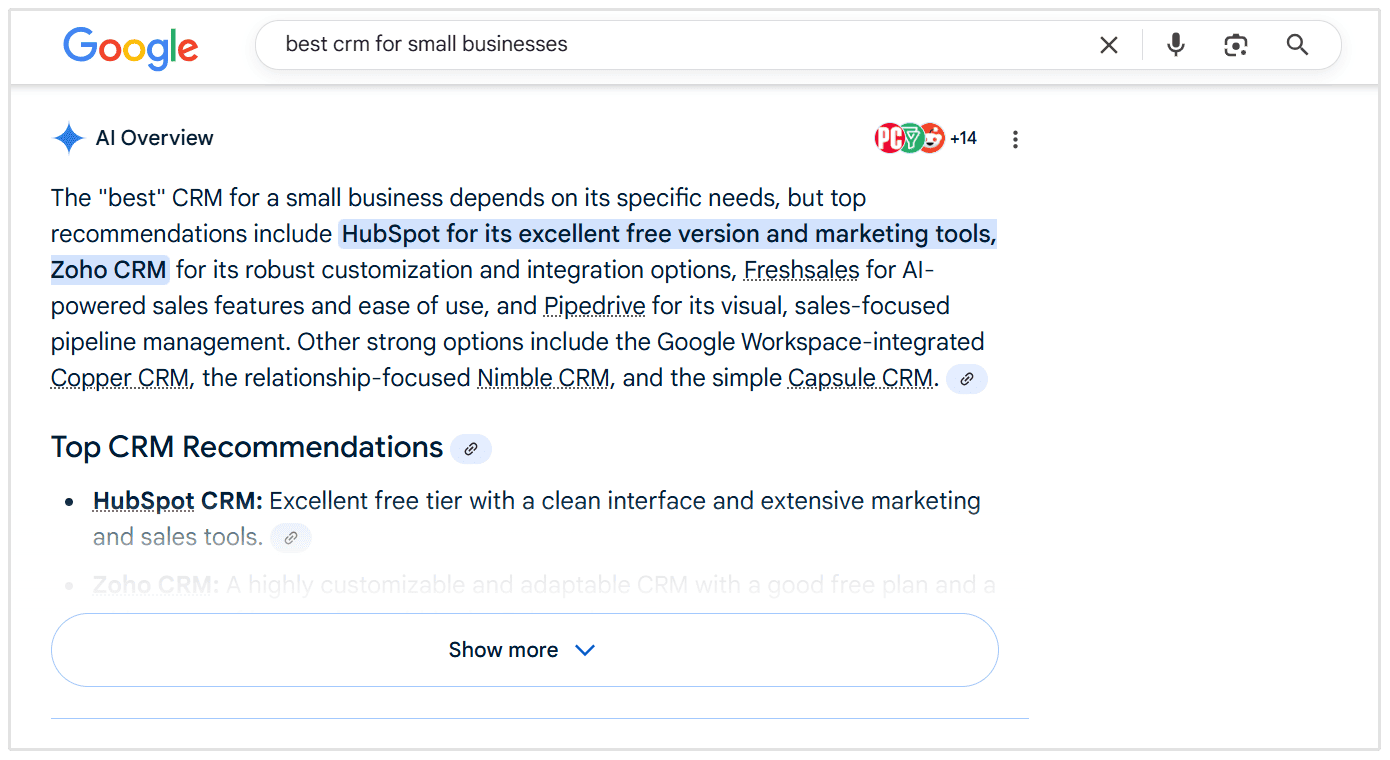Submit search with magnifying glass icon
This screenshot has width=1390, height=760.
[x=1297, y=45]
